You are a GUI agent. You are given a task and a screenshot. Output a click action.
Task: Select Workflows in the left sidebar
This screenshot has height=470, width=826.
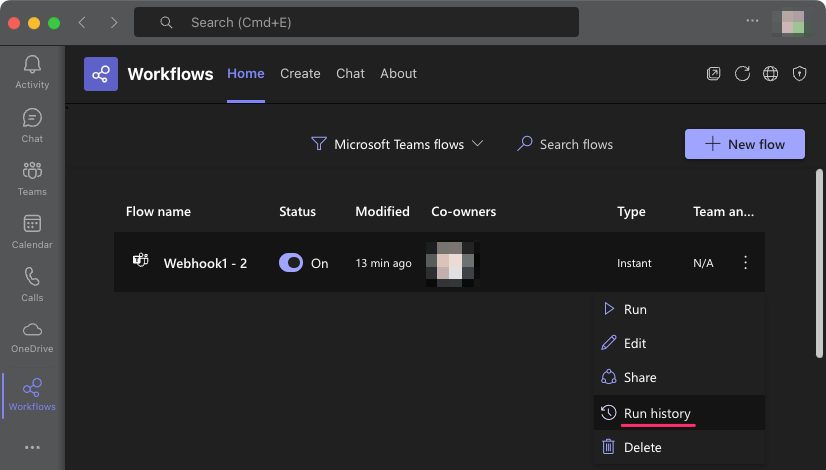click(32, 395)
